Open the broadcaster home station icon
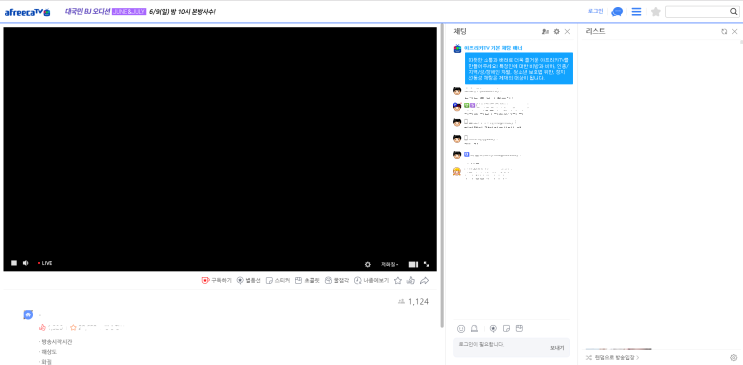The height and width of the screenshot is (365, 743). tap(28, 315)
